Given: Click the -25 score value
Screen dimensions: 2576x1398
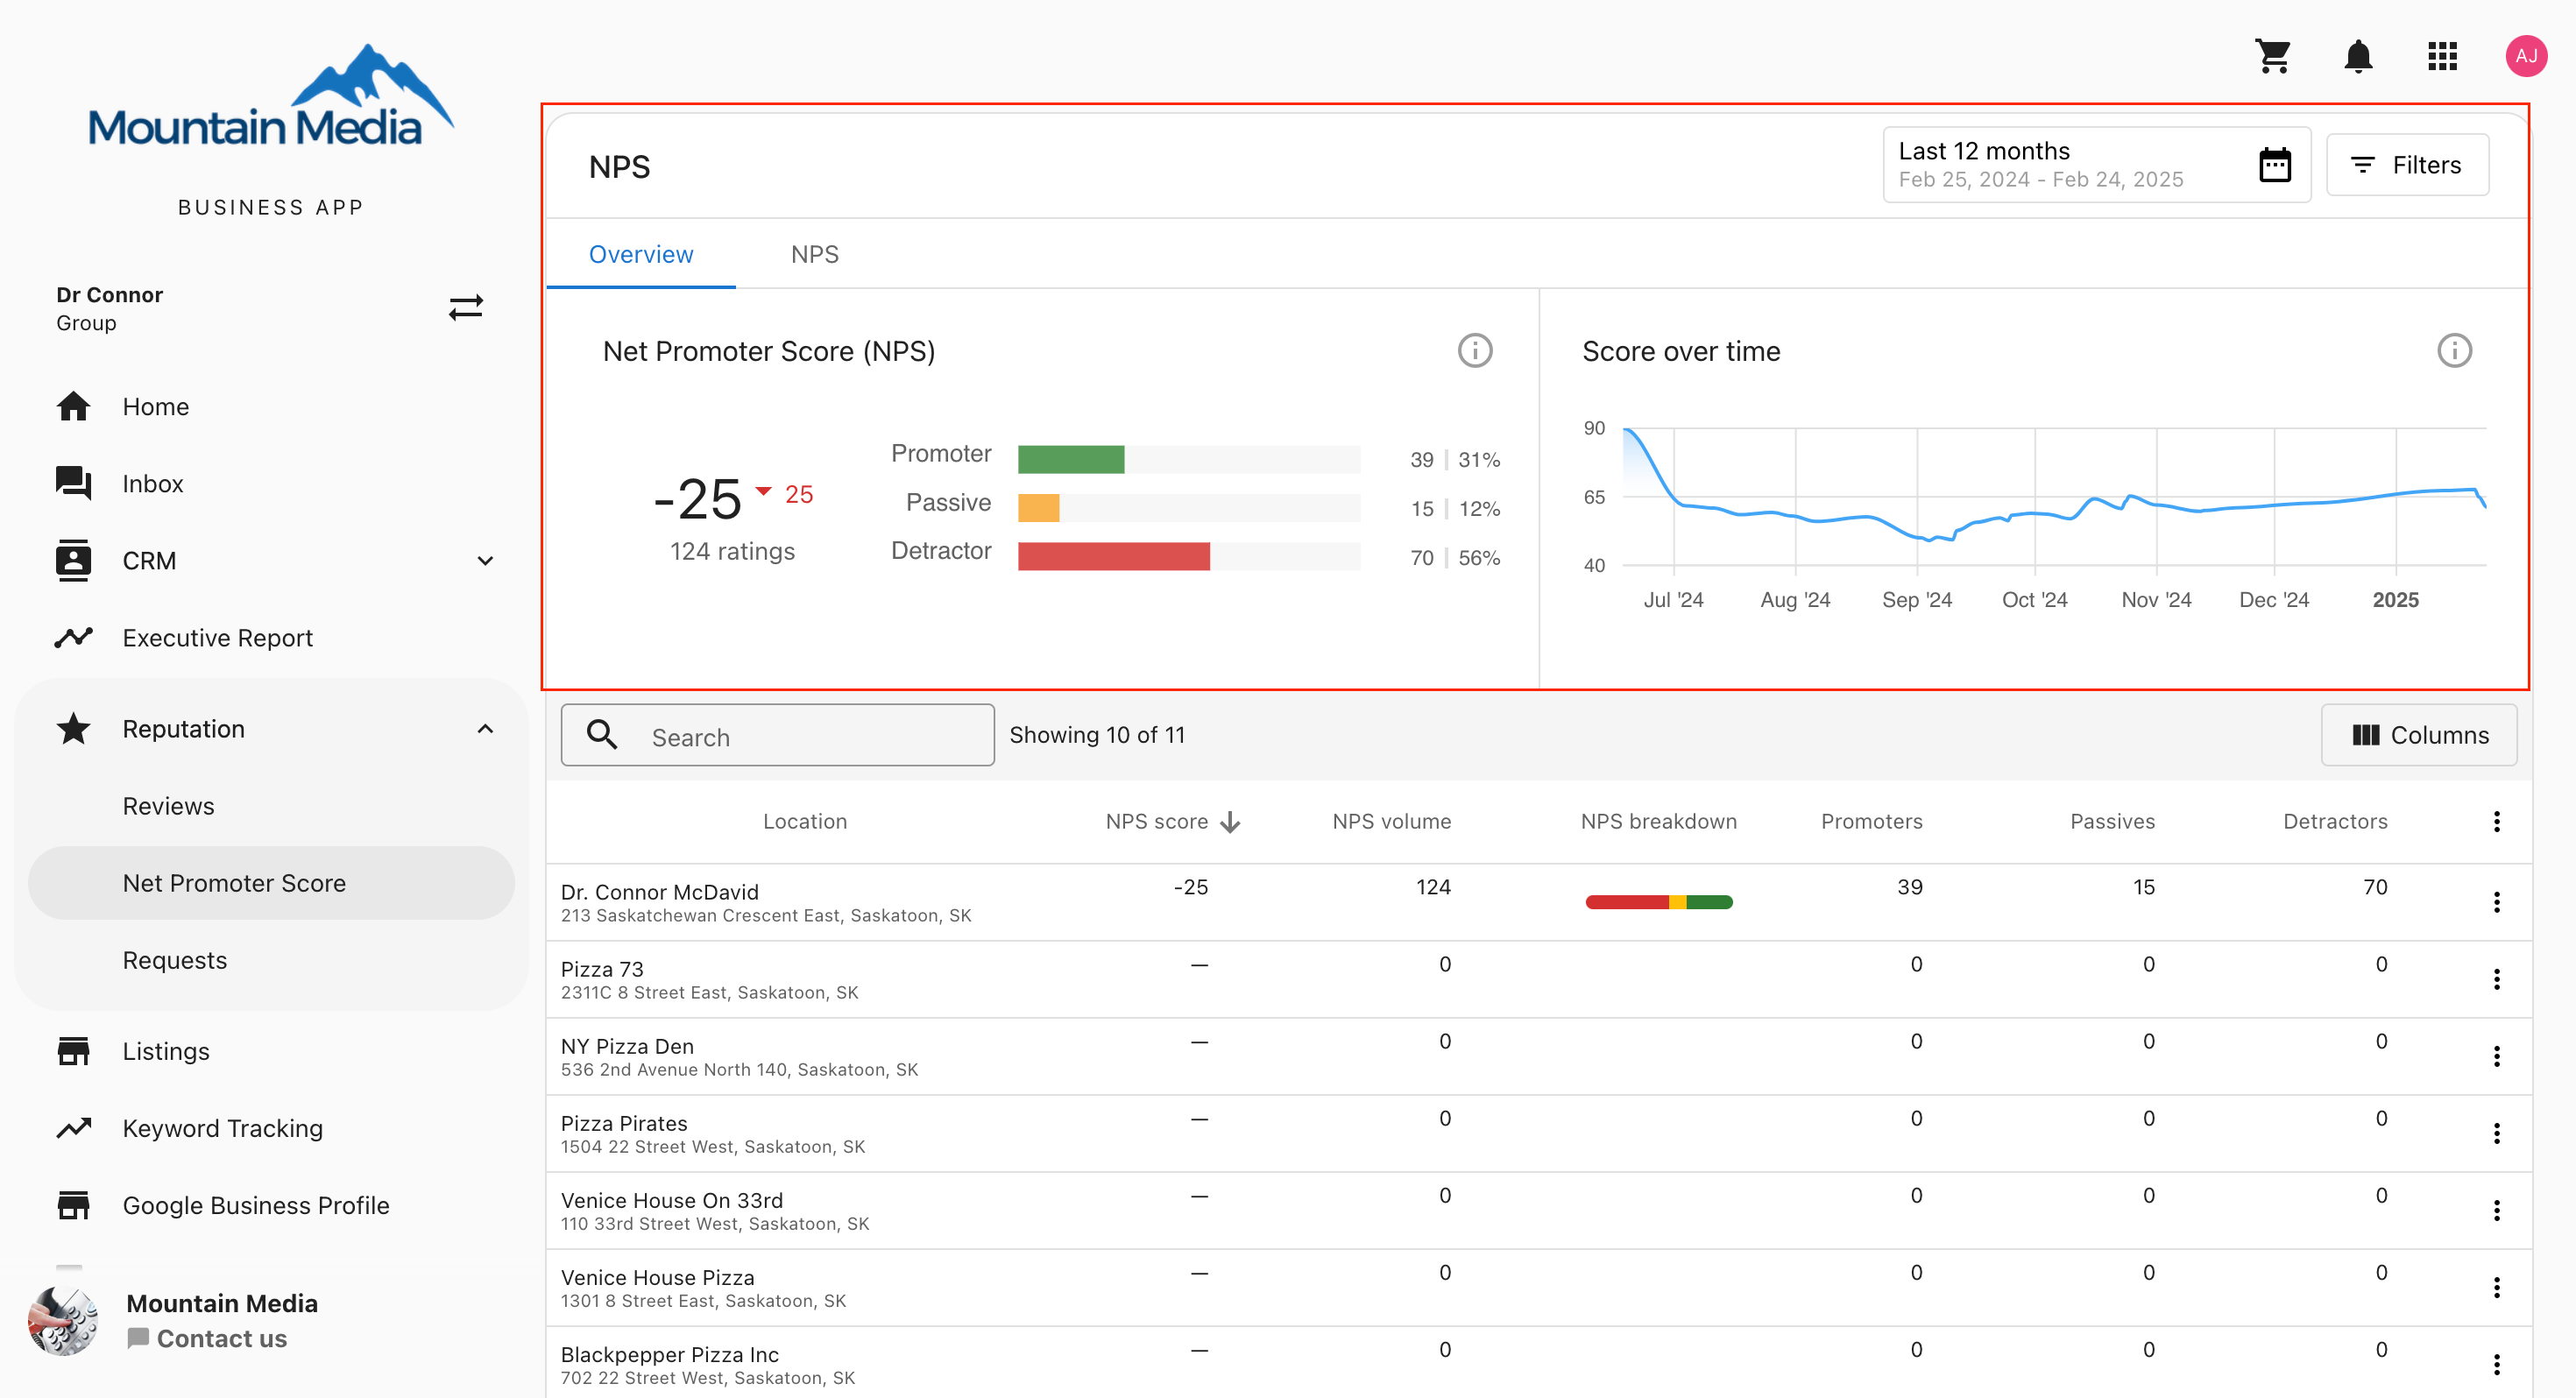Looking at the screenshot, I should pos(697,499).
